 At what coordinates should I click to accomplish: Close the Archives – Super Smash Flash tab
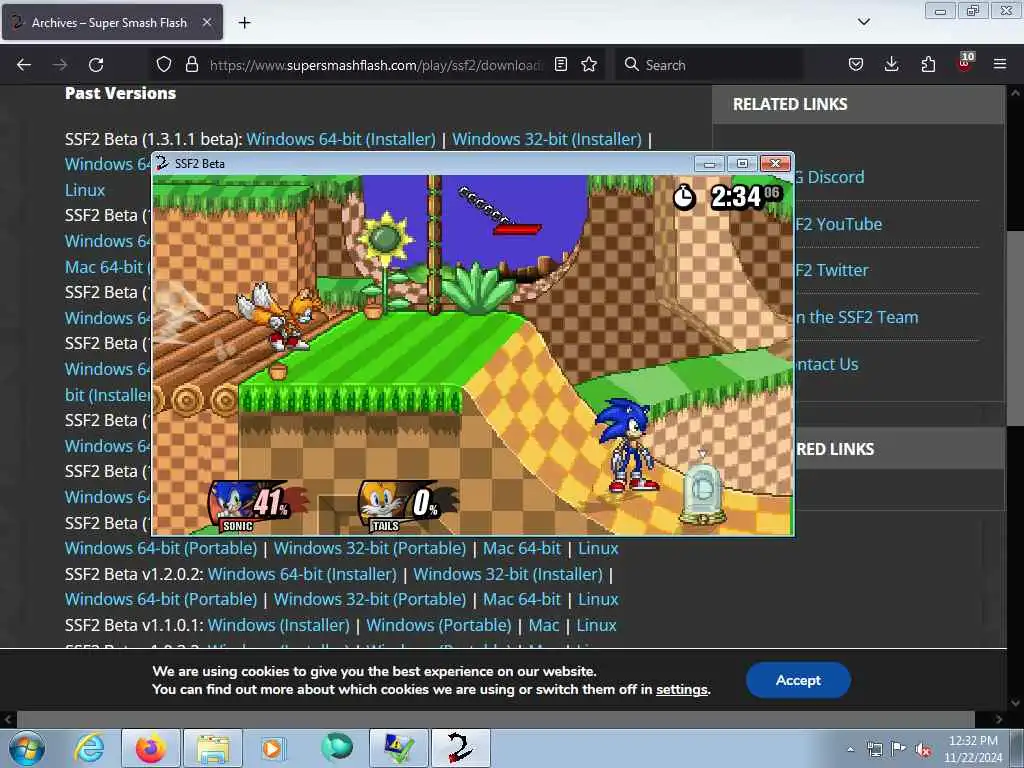tap(206, 22)
